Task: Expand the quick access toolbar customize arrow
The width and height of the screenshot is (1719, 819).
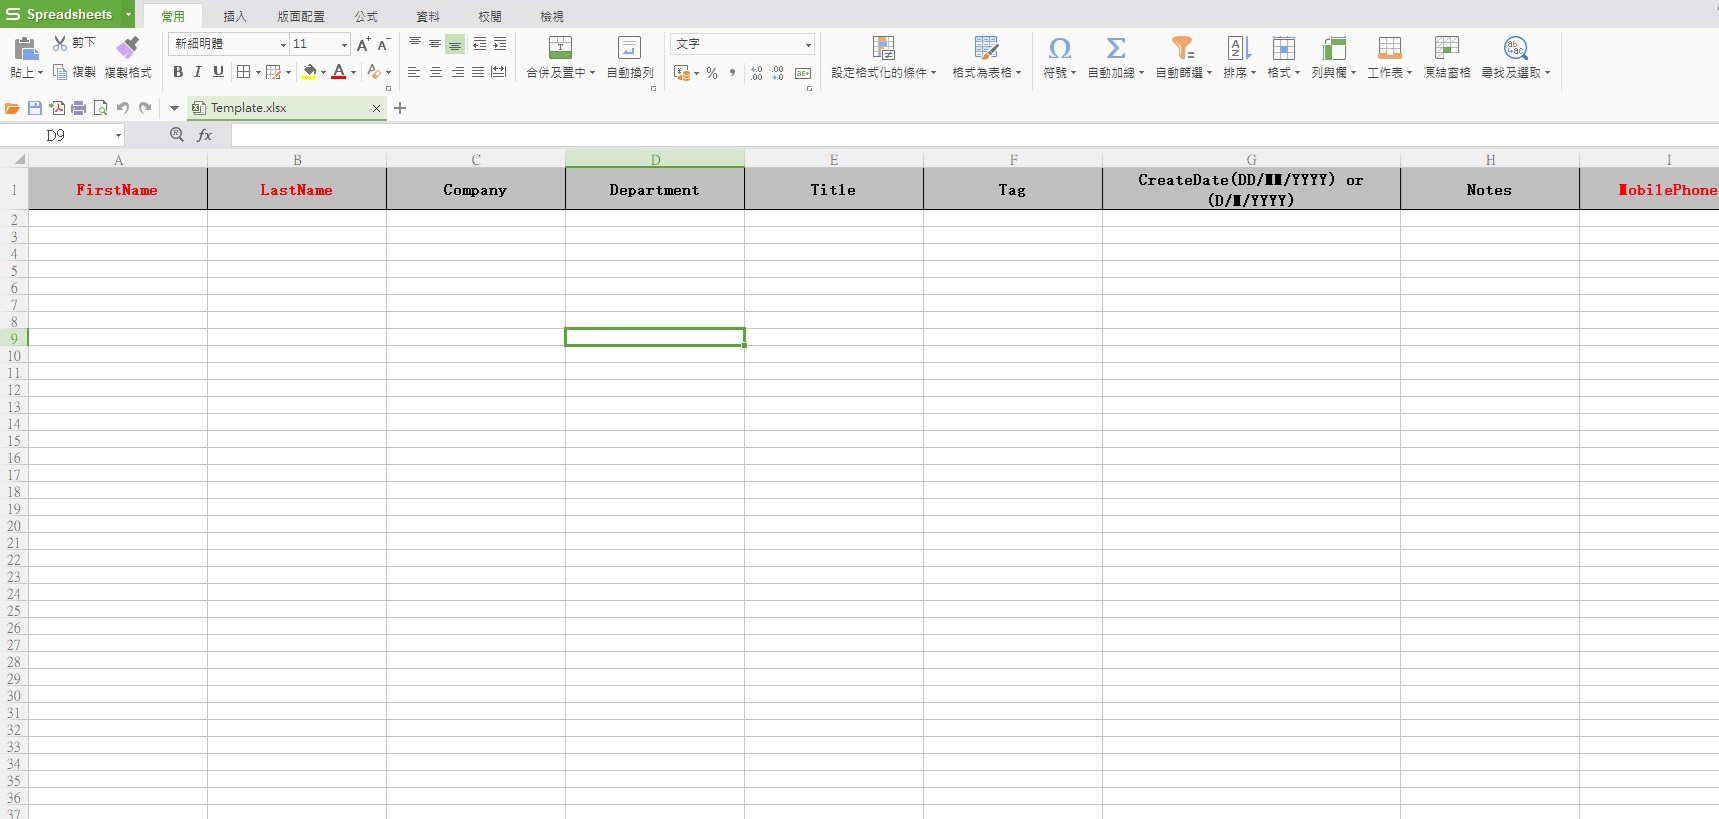Action: [174, 108]
